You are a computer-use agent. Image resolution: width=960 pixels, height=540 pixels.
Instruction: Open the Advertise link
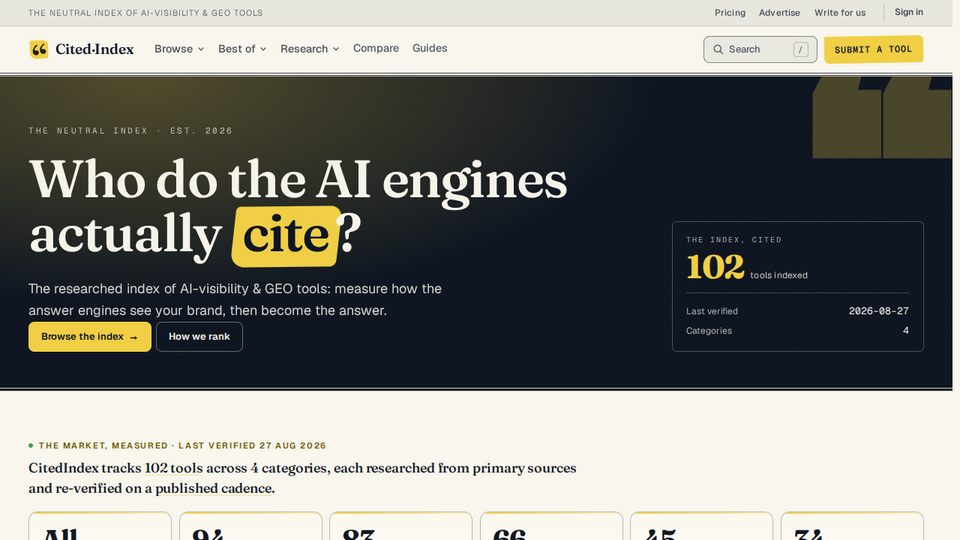(x=779, y=13)
